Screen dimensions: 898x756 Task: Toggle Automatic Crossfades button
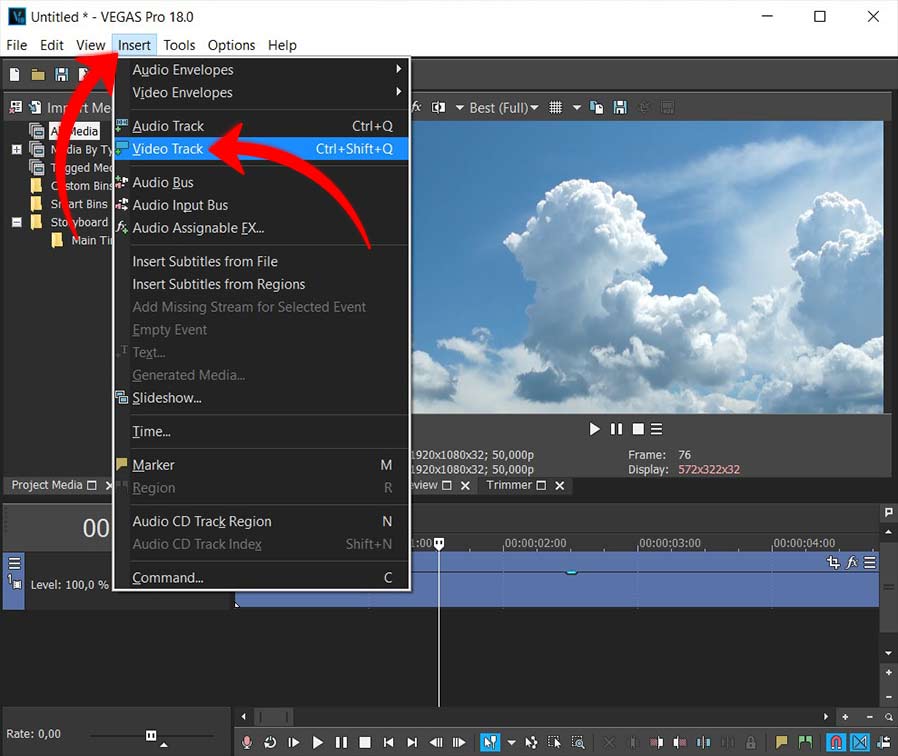(x=860, y=743)
